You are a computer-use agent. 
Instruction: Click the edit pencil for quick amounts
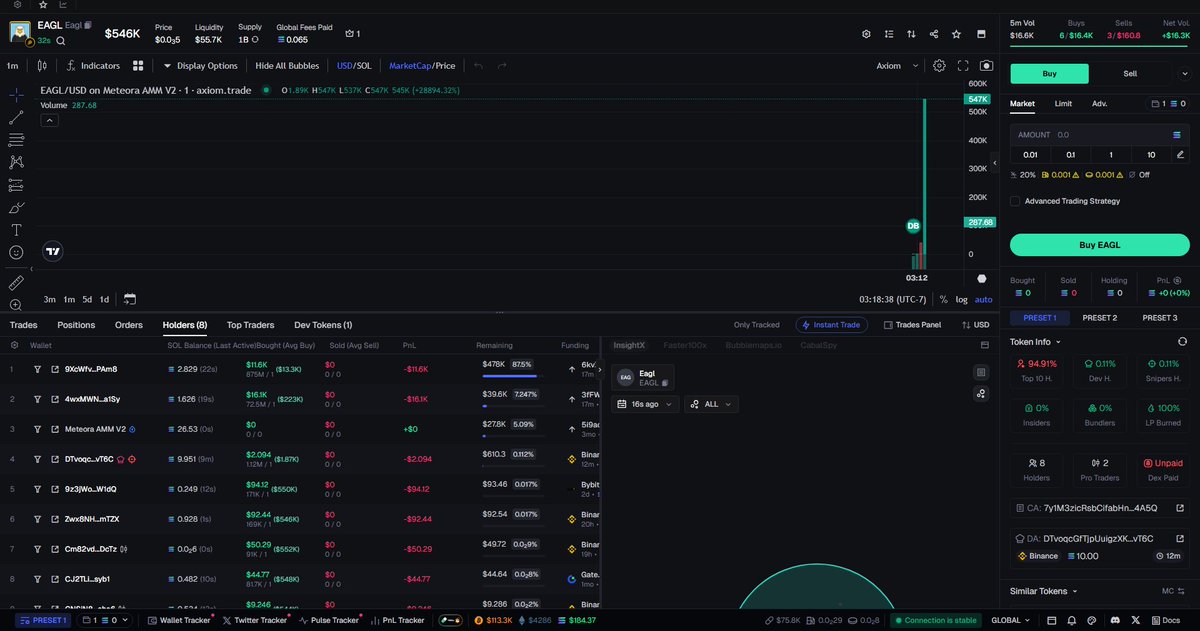click(x=1180, y=154)
